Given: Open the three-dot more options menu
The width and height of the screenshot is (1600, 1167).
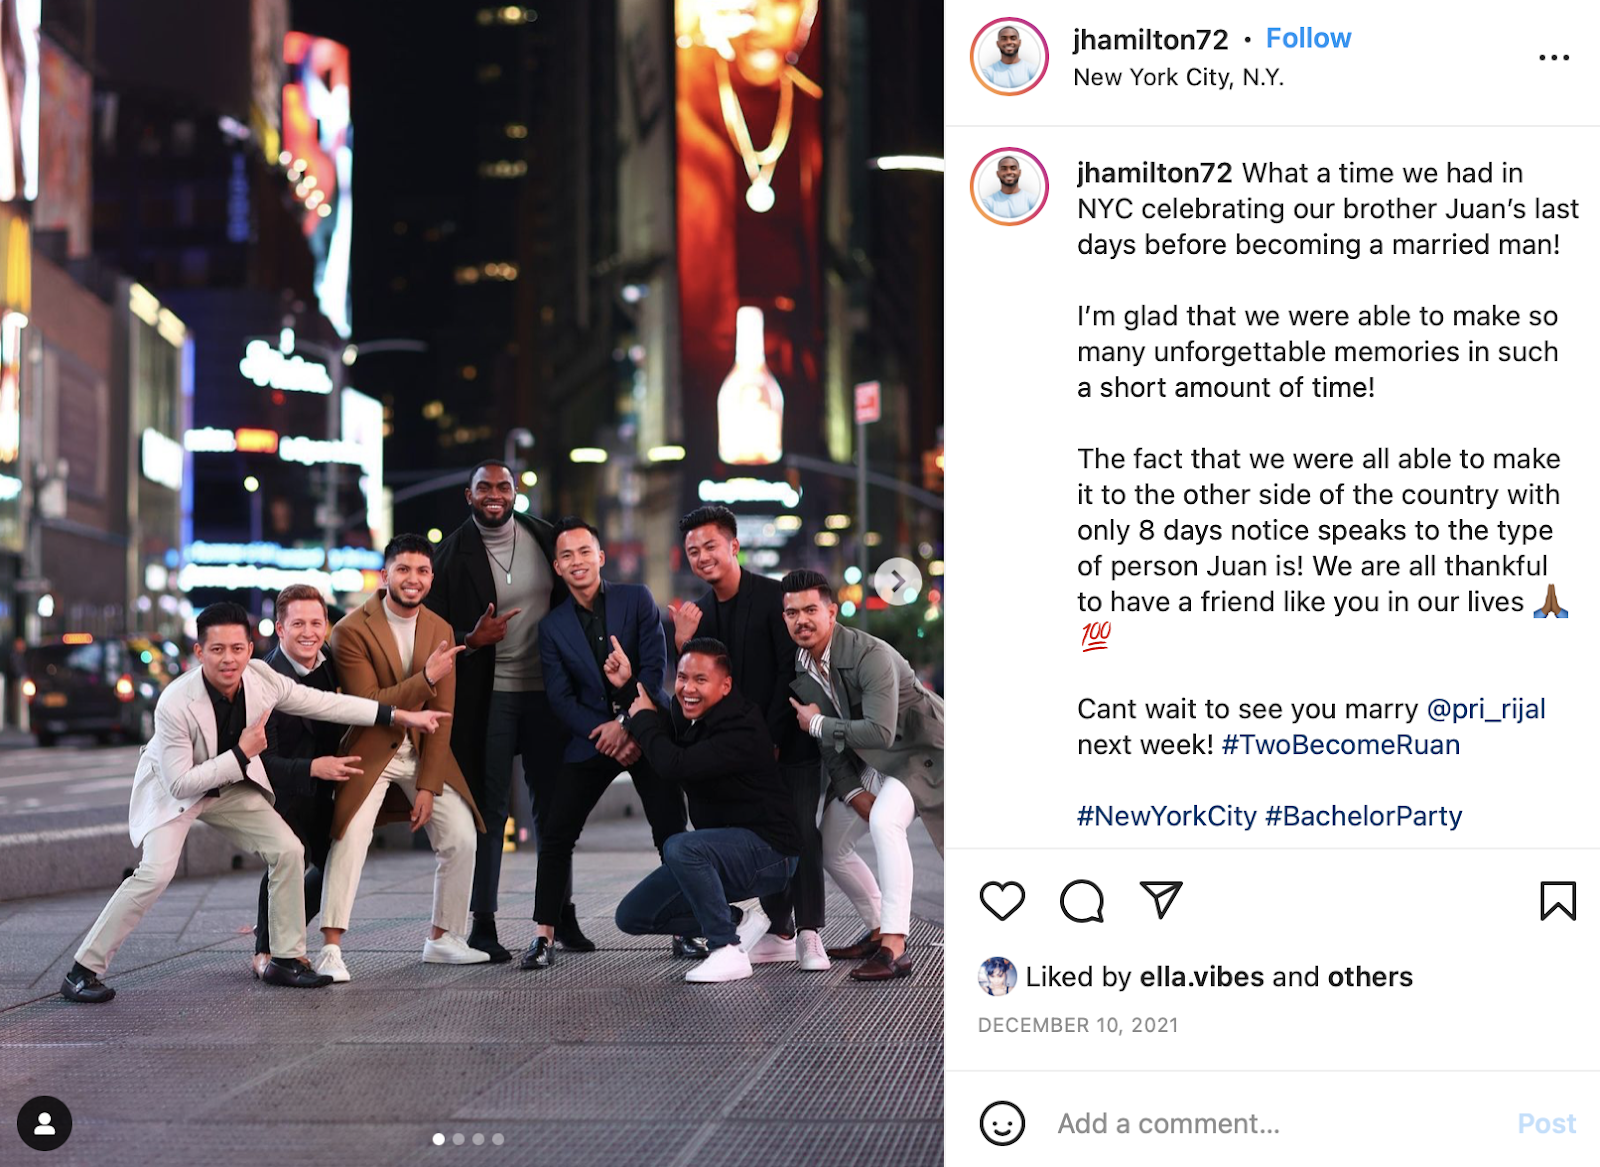Looking at the screenshot, I should [1554, 58].
